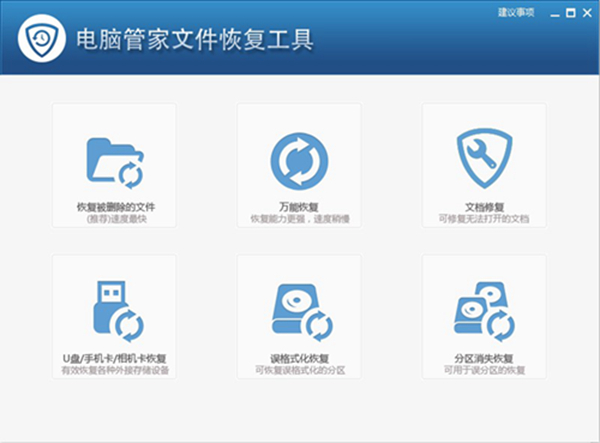Pick the U盘/手机卡/相机卡恢复 label
The width and height of the screenshot is (600, 443).
(114, 358)
